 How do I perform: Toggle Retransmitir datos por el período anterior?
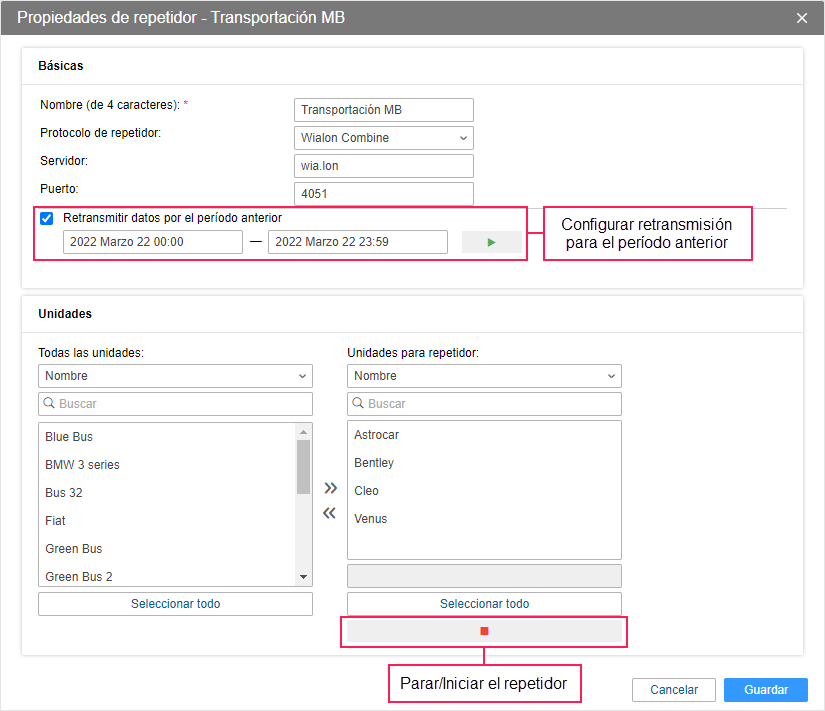(x=47, y=218)
